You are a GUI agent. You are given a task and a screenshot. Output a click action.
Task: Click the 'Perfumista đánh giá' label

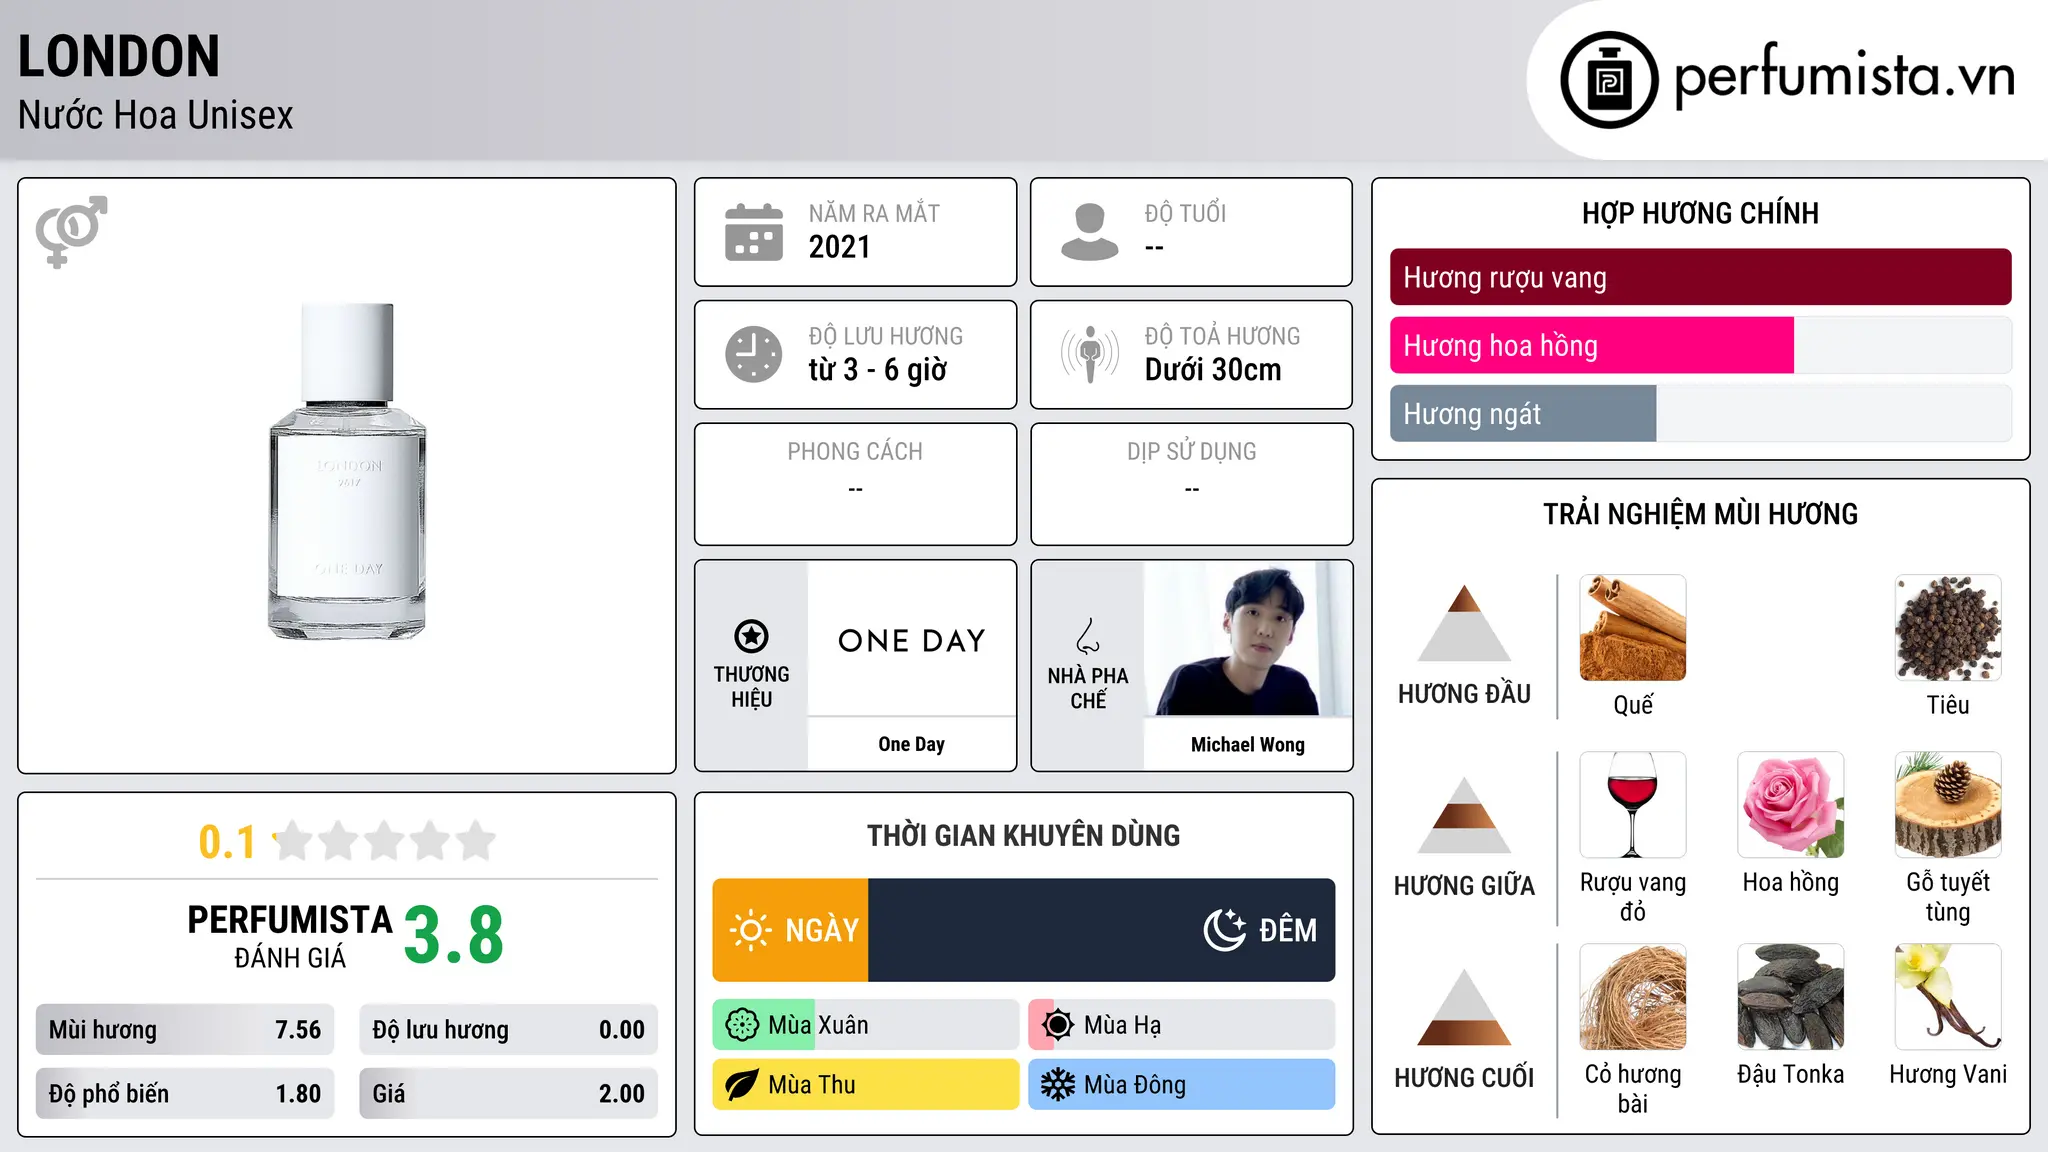point(290,936)
